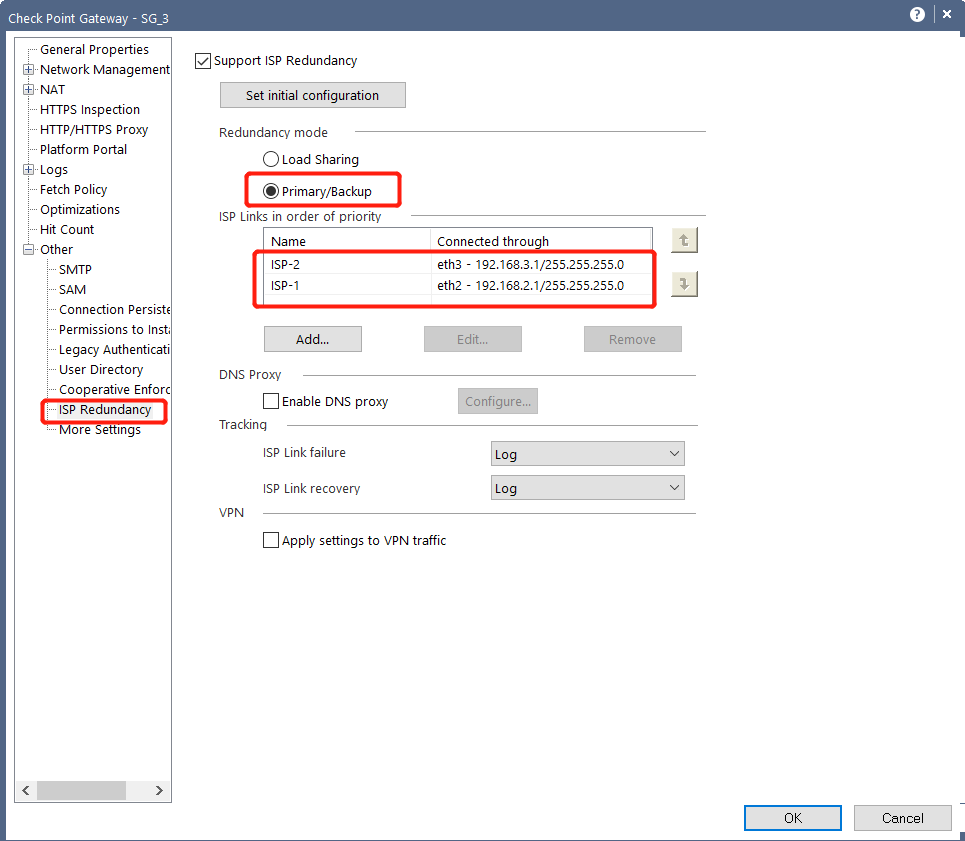Click Add to create a new ISP link
Viewport: 965px width, 841px height.
[x=312, y=338]
